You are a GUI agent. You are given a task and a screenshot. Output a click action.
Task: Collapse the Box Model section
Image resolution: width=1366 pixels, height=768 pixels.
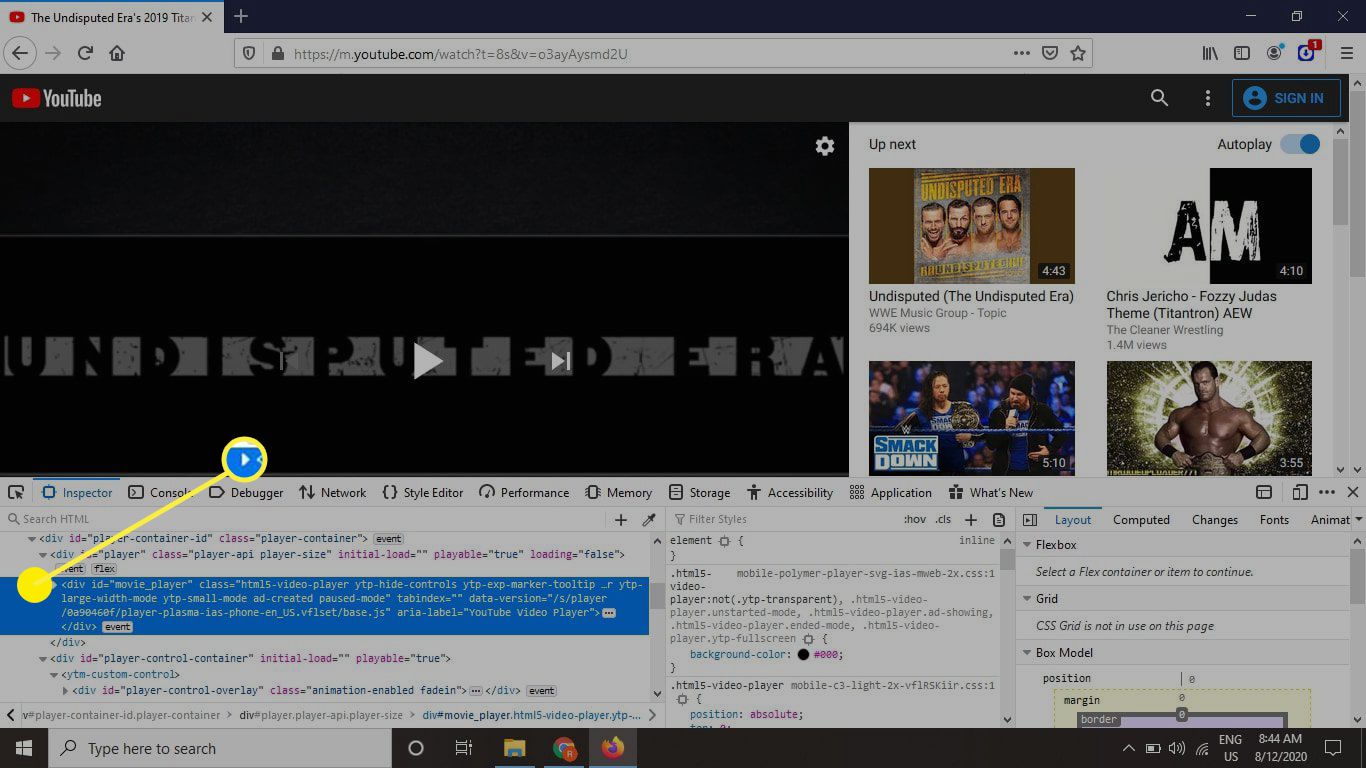coord(1027,653)
